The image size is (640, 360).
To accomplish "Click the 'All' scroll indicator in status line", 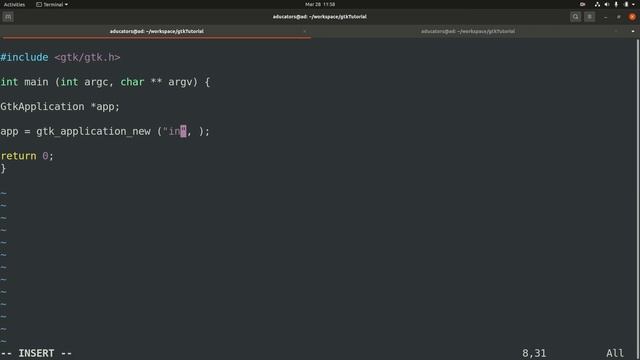I will coord(615,353).
